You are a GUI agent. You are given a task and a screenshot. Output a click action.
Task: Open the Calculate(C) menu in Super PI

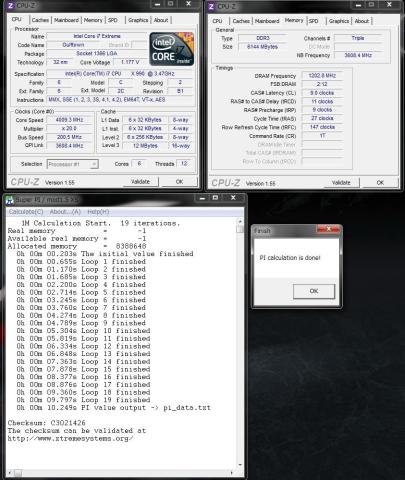(x=26, y=212)
